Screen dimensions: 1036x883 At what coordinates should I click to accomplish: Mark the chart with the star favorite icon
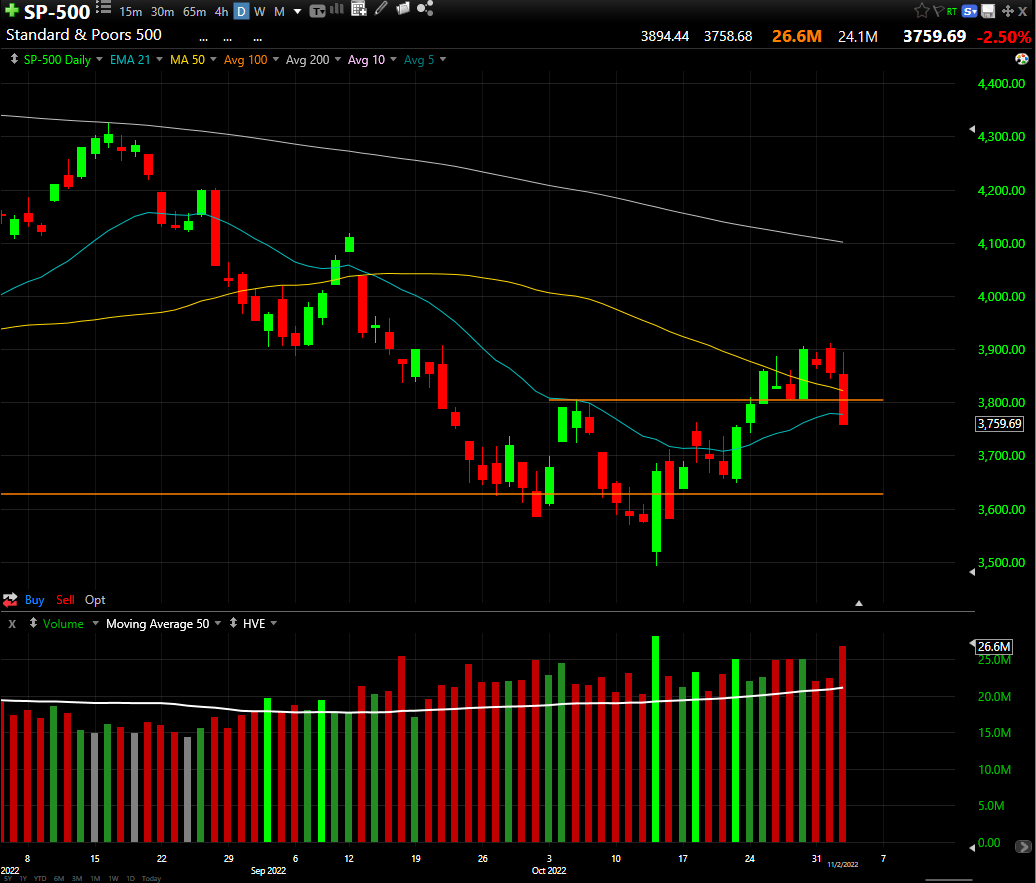click(x=921, y=11)
